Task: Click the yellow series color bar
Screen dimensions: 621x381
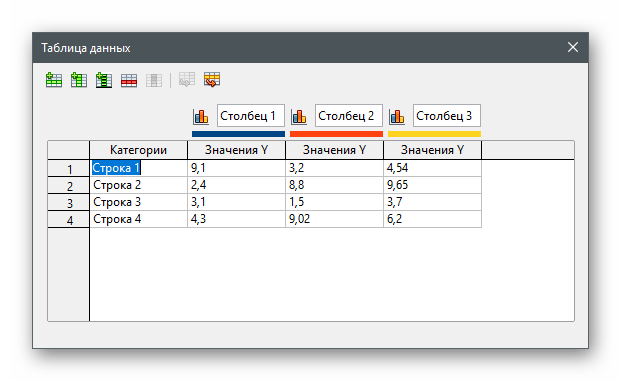Action: click(x=434, y=134)
